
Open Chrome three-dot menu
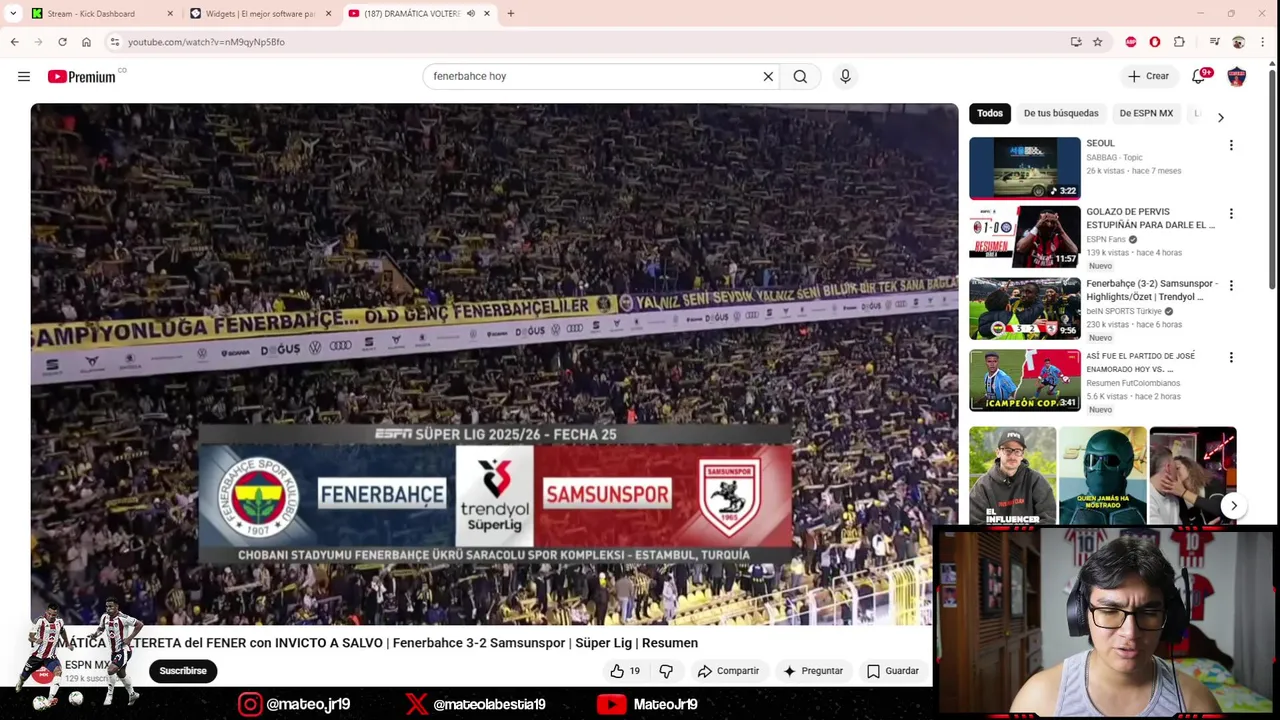(x=1263, y=42)
